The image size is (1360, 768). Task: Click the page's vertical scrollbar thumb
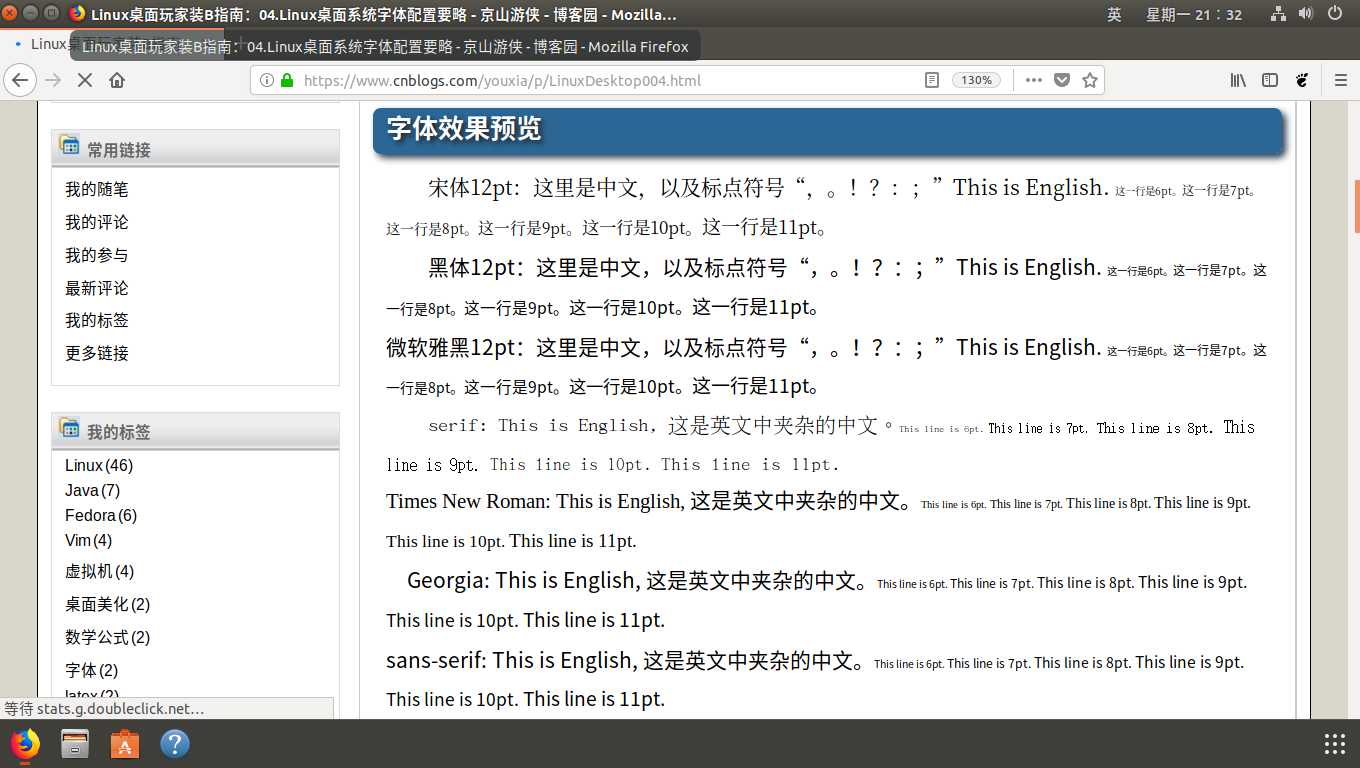1356,205
